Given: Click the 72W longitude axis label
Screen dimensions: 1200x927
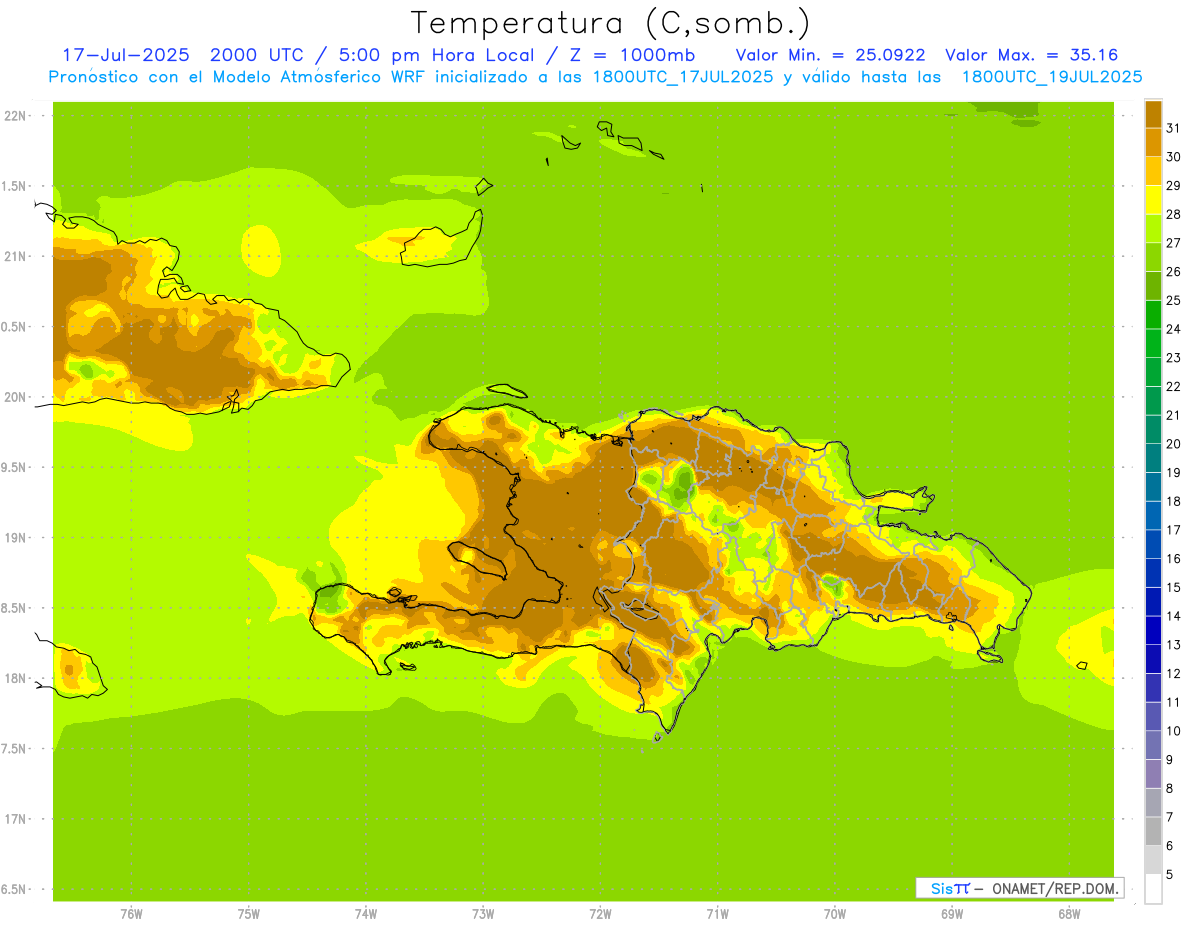Looking at the screenshot, I should click(x=600, y=914).
